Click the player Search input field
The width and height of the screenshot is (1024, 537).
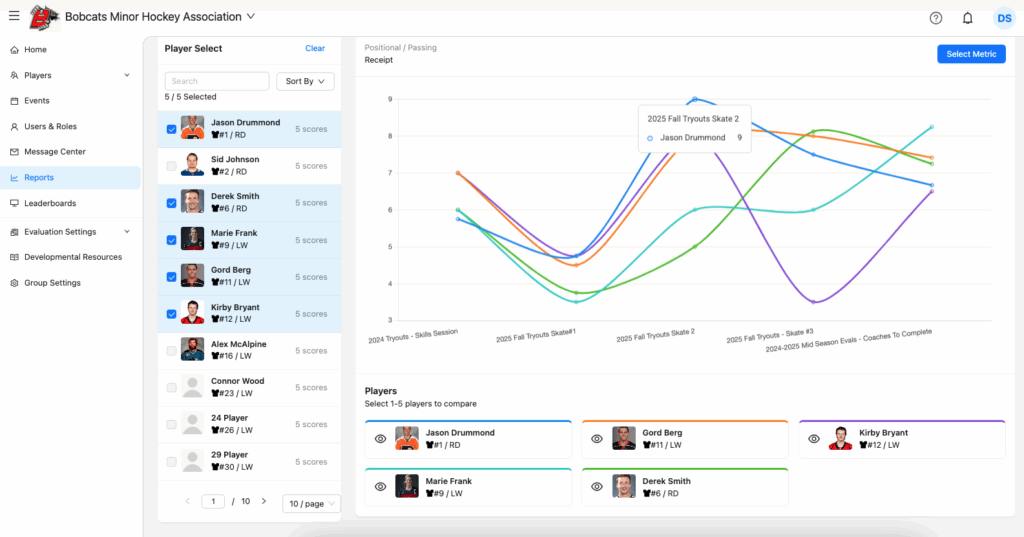[217, 81]
